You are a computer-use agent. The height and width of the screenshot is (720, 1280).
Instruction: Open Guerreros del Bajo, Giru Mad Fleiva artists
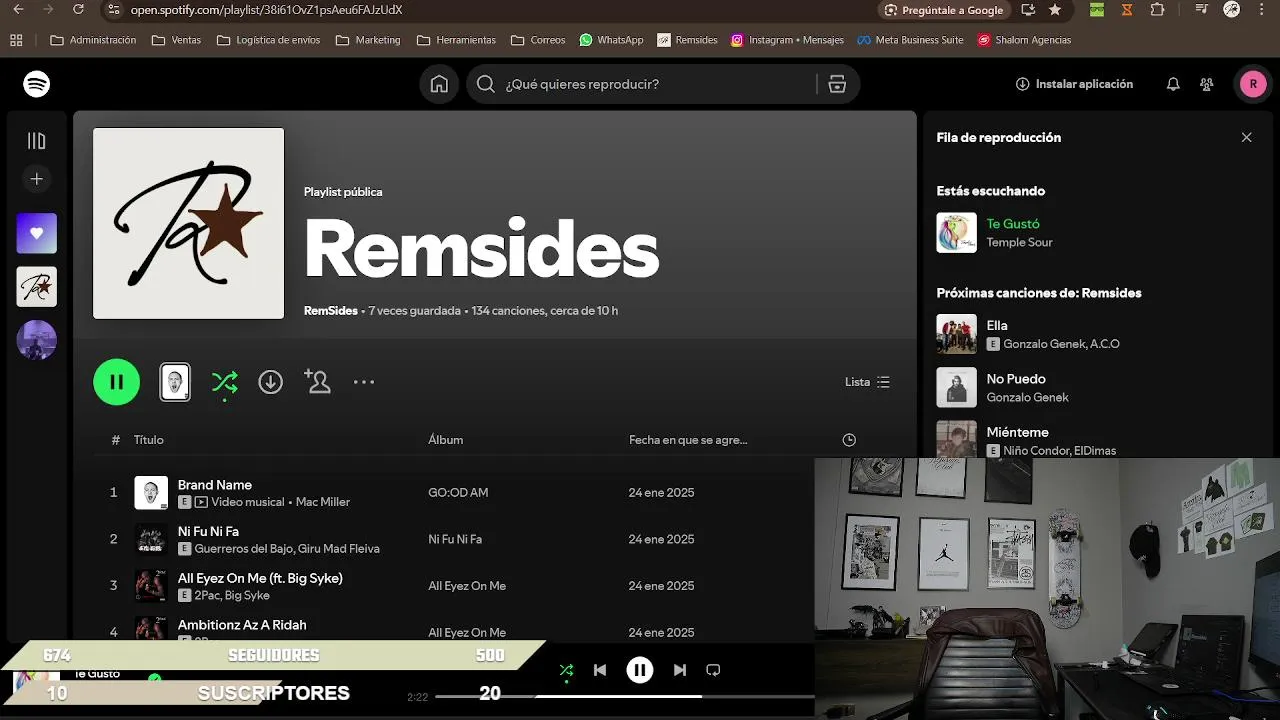pyautogui.click(x=287, y=549)
